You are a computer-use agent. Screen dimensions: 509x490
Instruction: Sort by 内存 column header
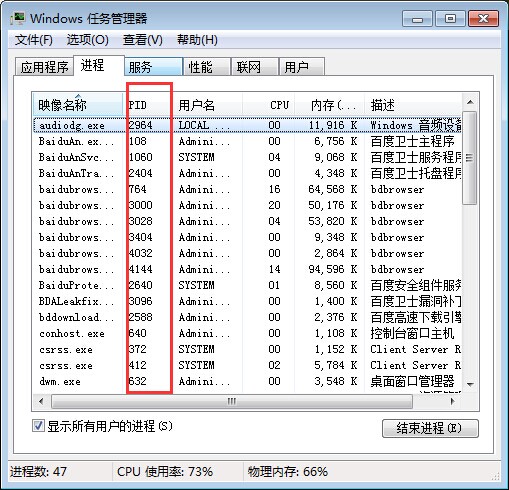pos(329,105)
